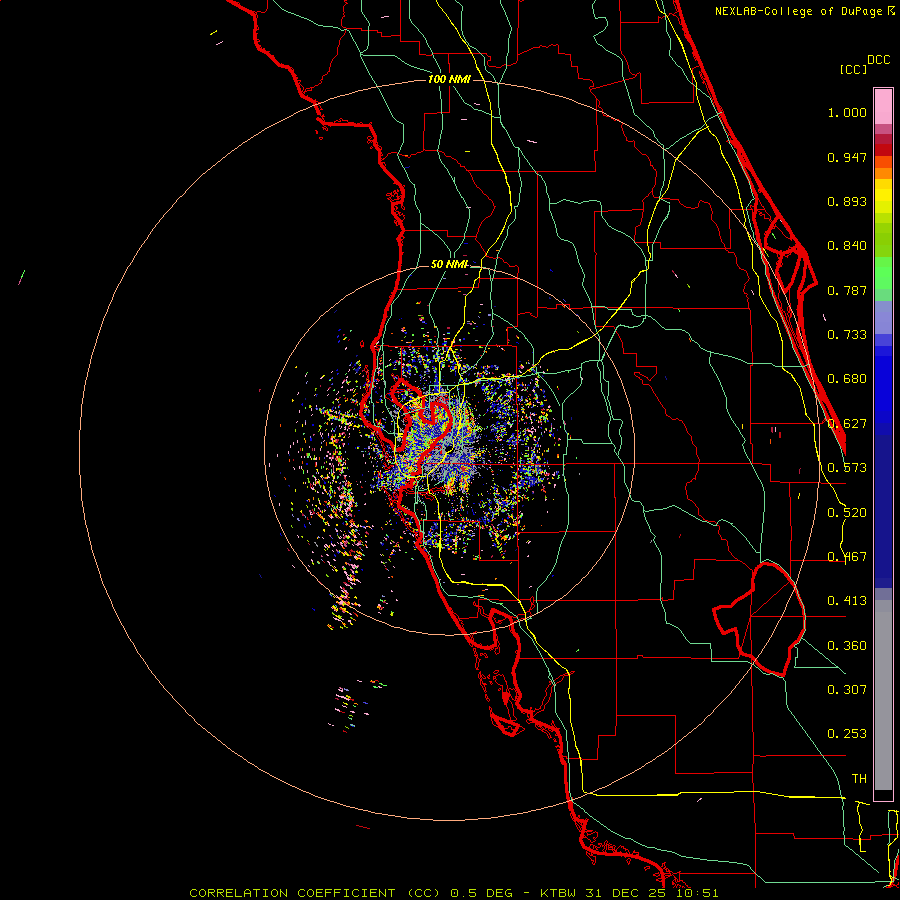Pick the light periwinkle color bar segment
This screenshot has height=900, width=900.
tap(883, 317)
